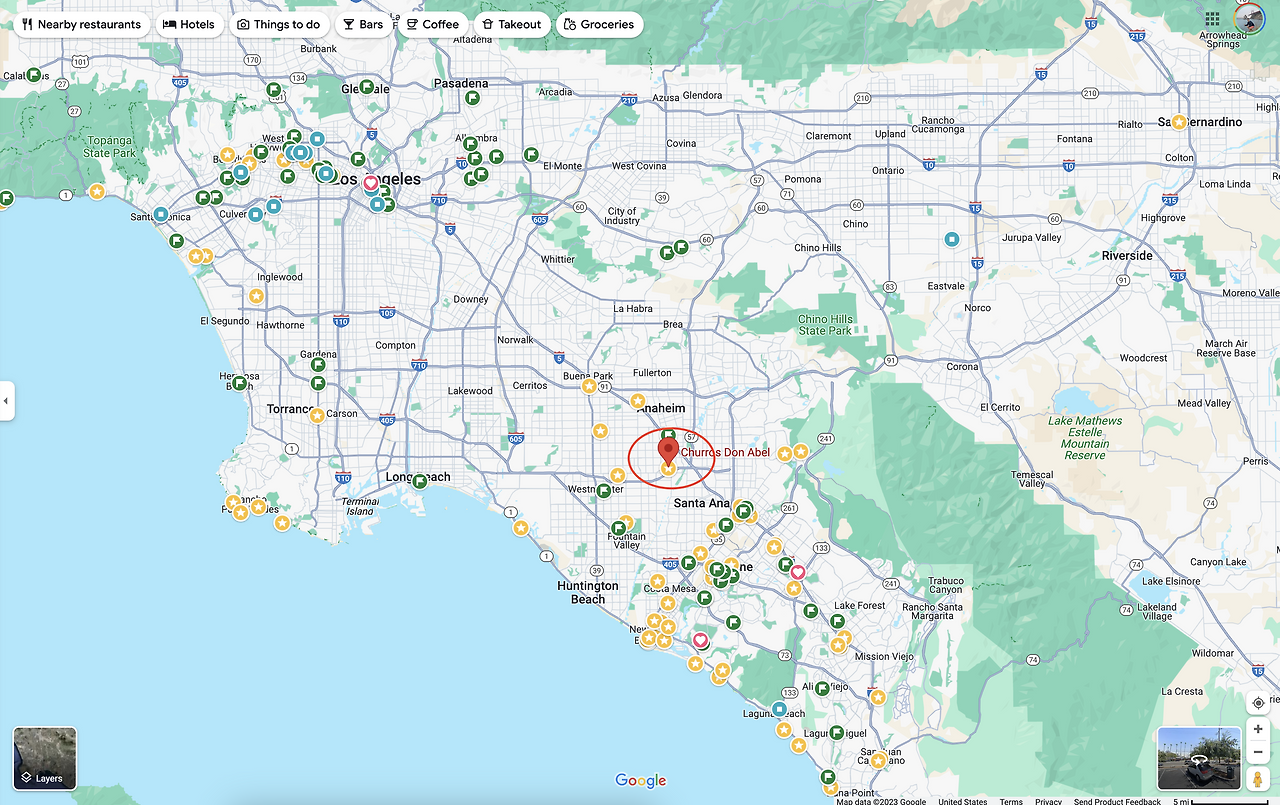Click the Riverside city label

(x=1127, y=256)
